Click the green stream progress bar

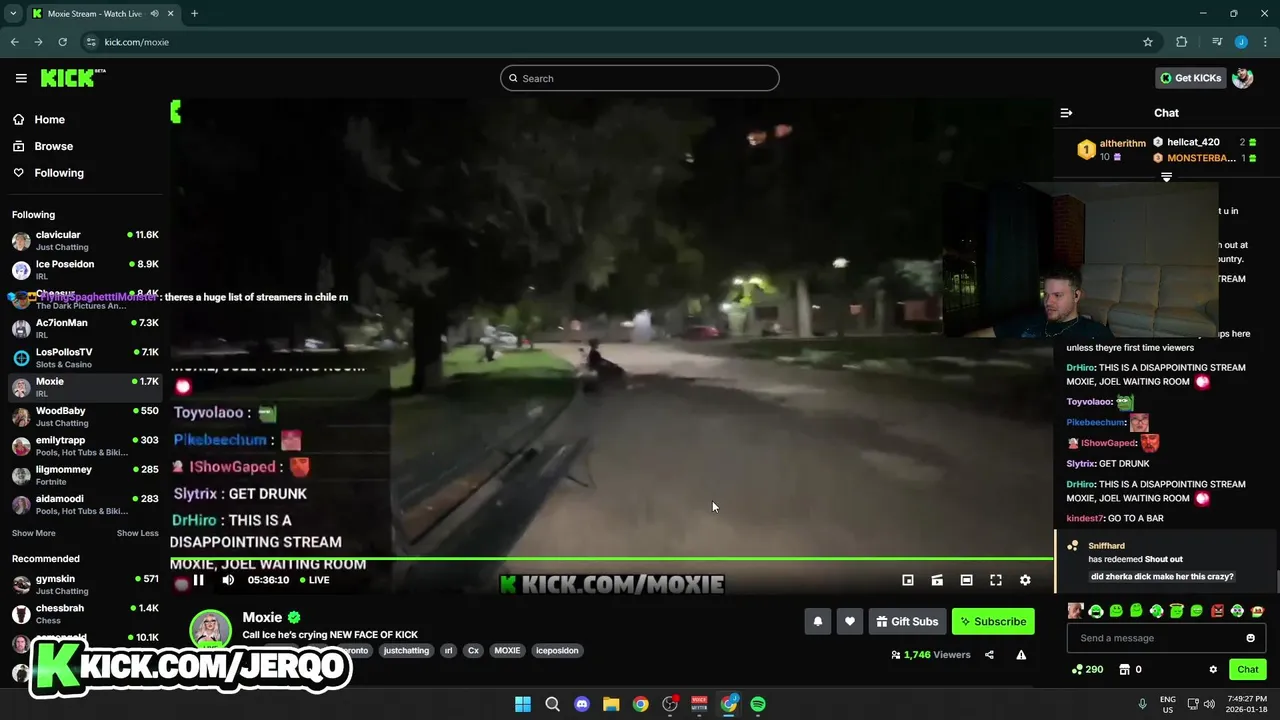click(611, 559)
